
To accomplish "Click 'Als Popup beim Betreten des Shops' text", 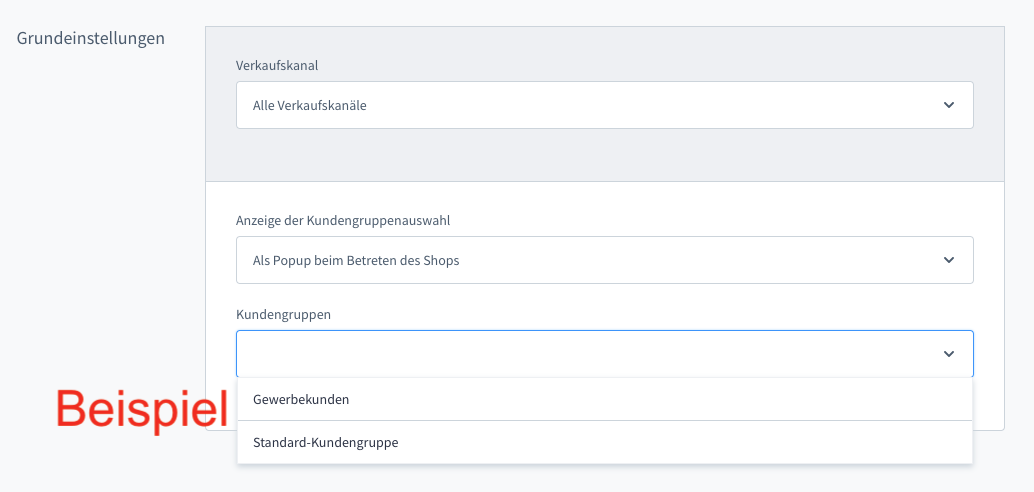I will (356, 260).
